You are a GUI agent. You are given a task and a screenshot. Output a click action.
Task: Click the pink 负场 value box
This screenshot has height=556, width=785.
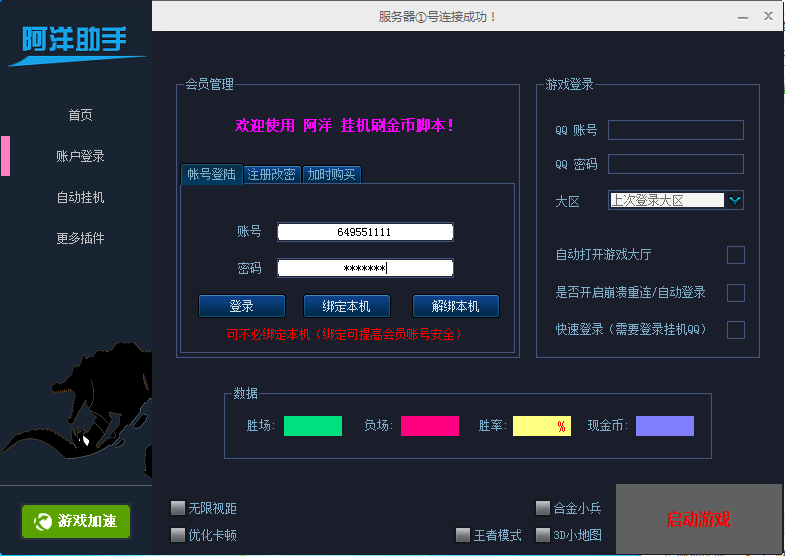click(x=430, y=426)
